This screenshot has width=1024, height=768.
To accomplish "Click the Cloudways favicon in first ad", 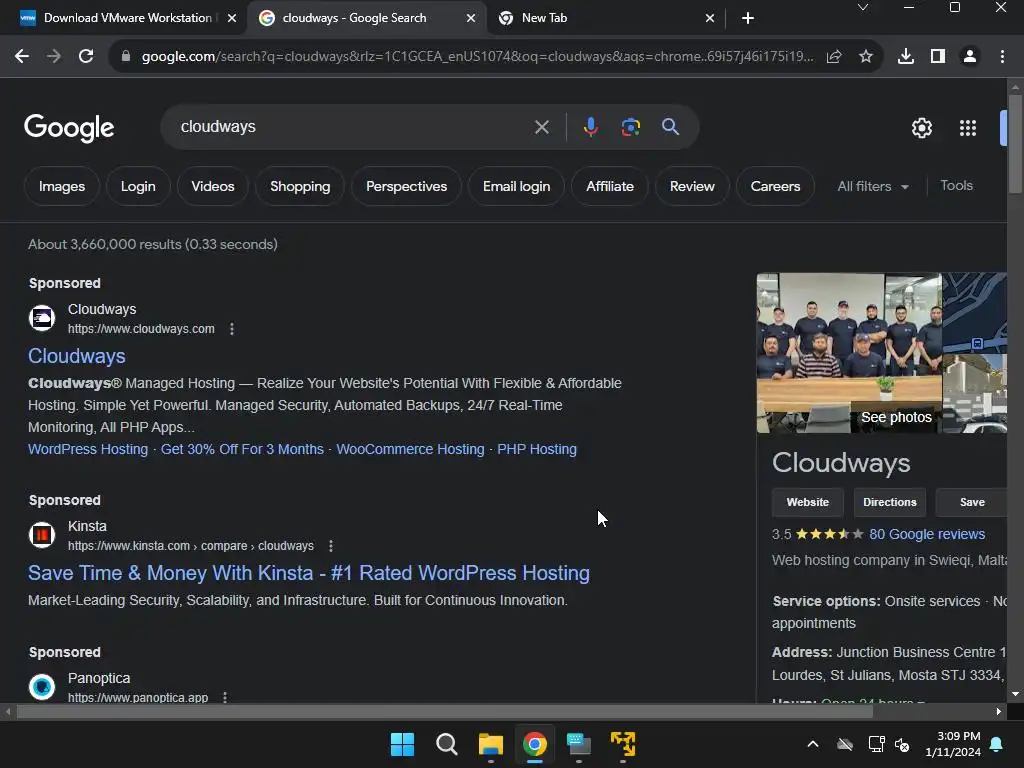I will [42, 318].
